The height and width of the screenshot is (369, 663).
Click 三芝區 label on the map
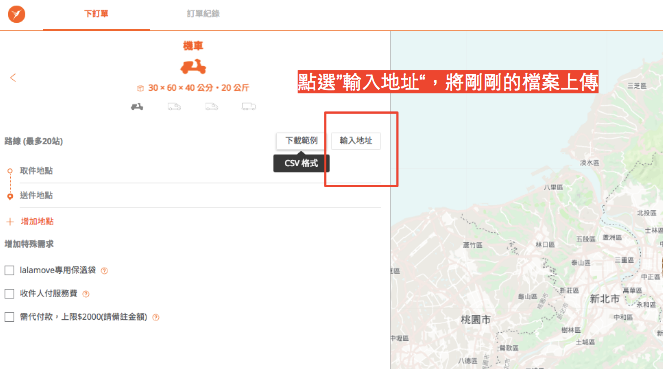point(637,86)
